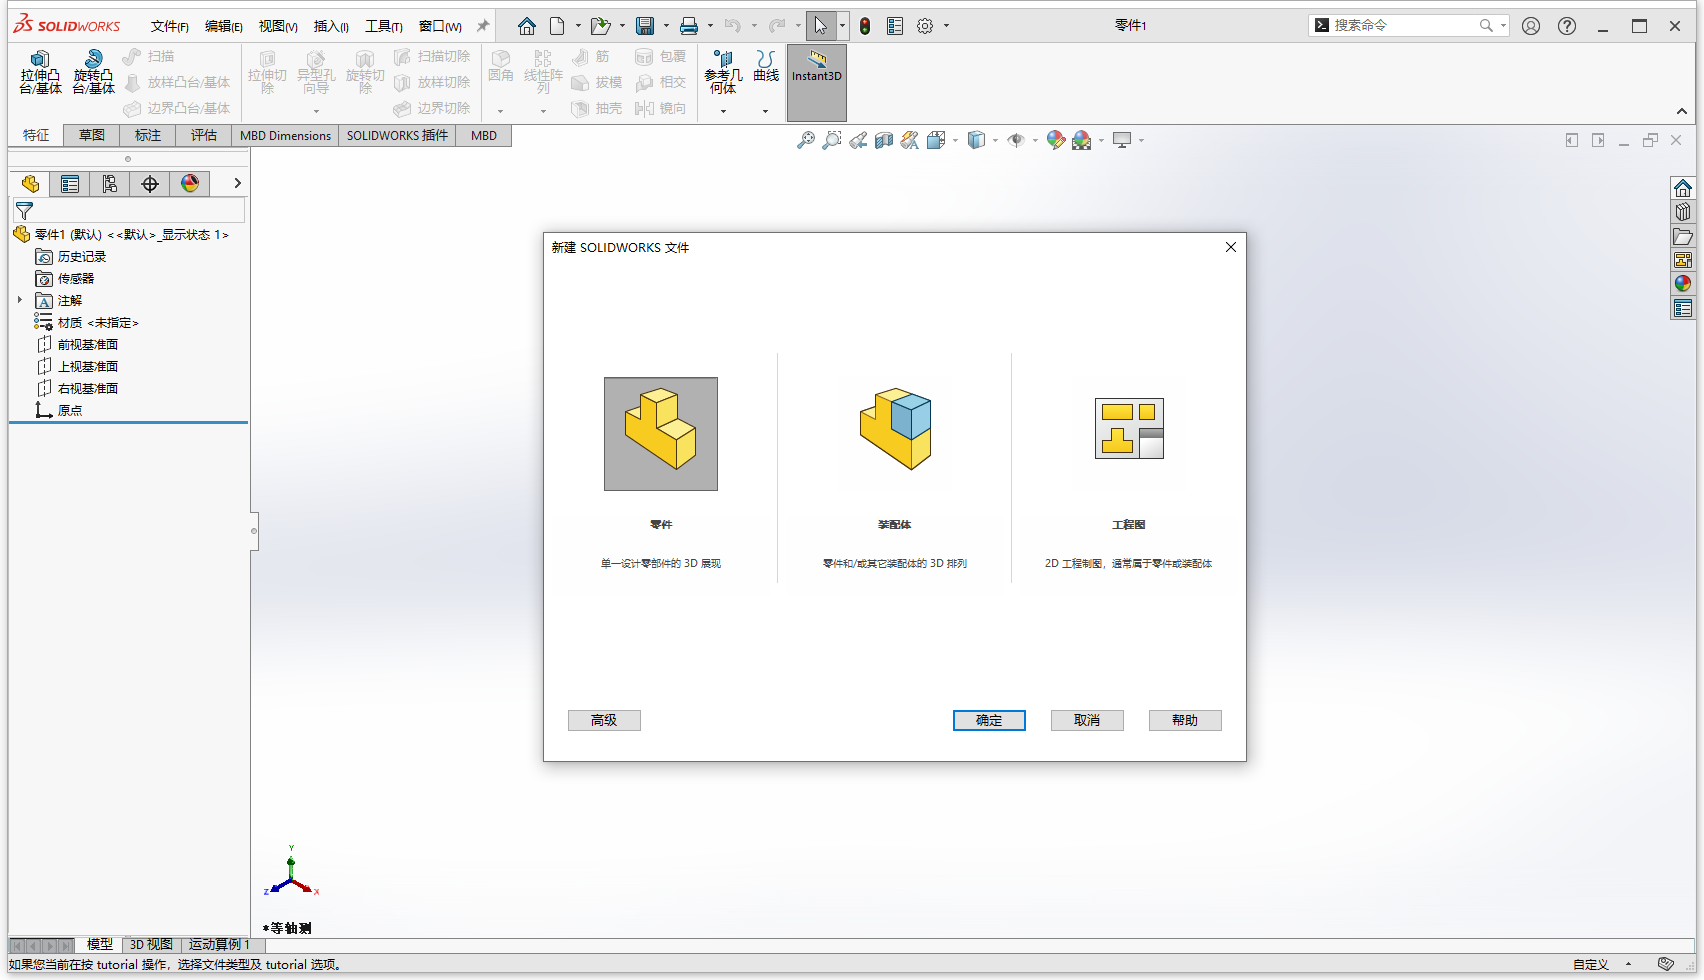Click the Home icon in the top toolbar
This screenshot has height=980, width=1704.
527,26
